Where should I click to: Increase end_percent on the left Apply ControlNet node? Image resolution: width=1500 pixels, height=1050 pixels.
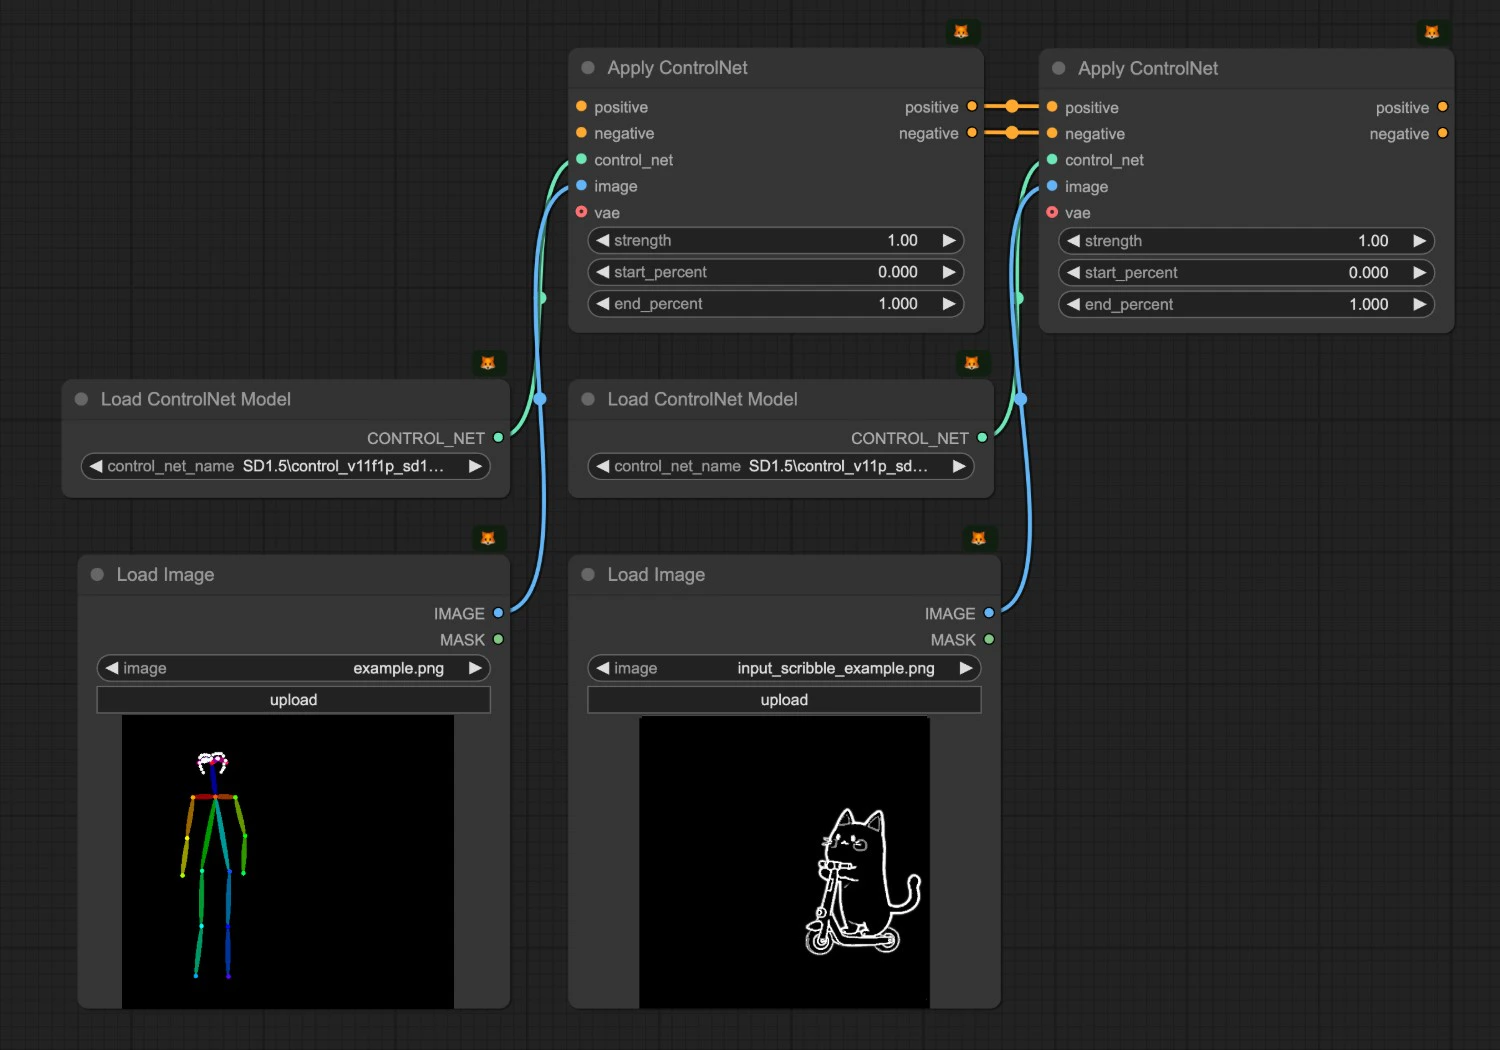coord(949,304)
